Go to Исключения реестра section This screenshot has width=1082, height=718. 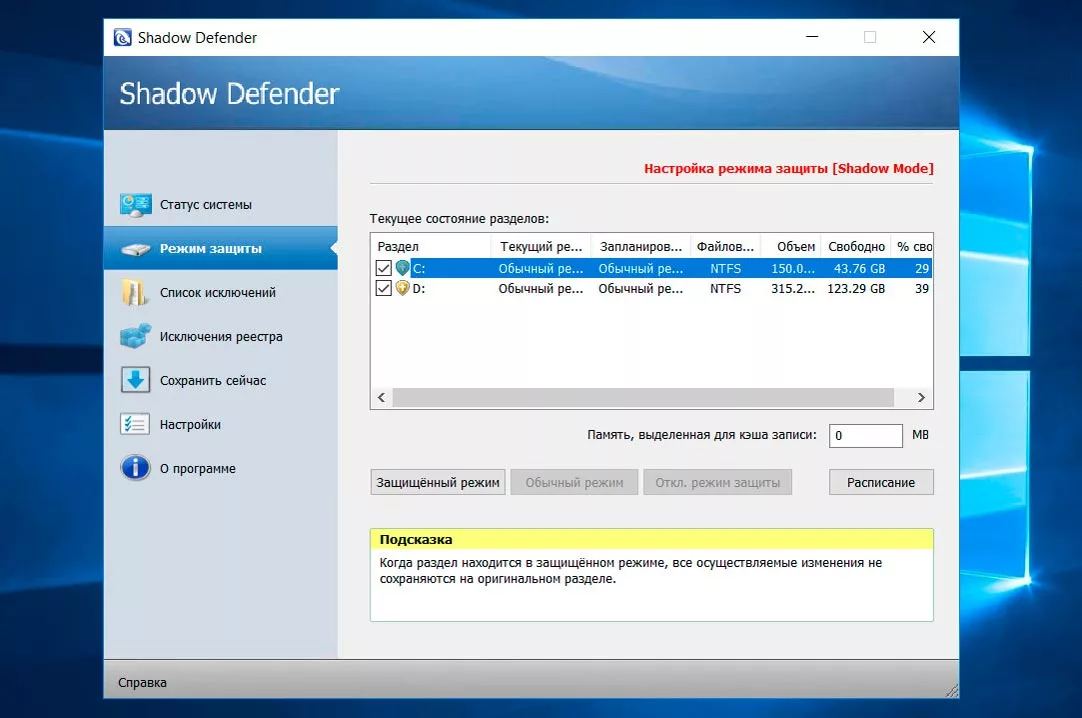221,337
